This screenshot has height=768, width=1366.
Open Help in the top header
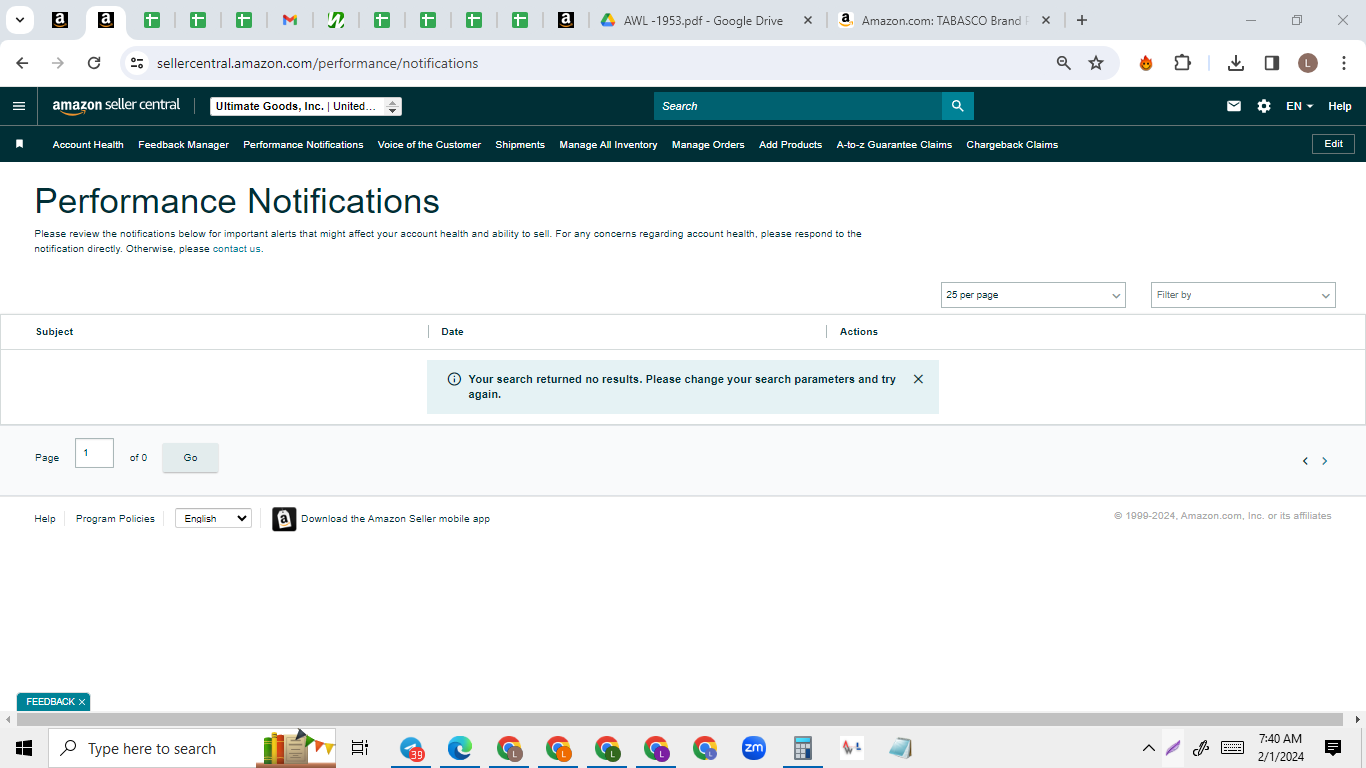coord(1339,106)
